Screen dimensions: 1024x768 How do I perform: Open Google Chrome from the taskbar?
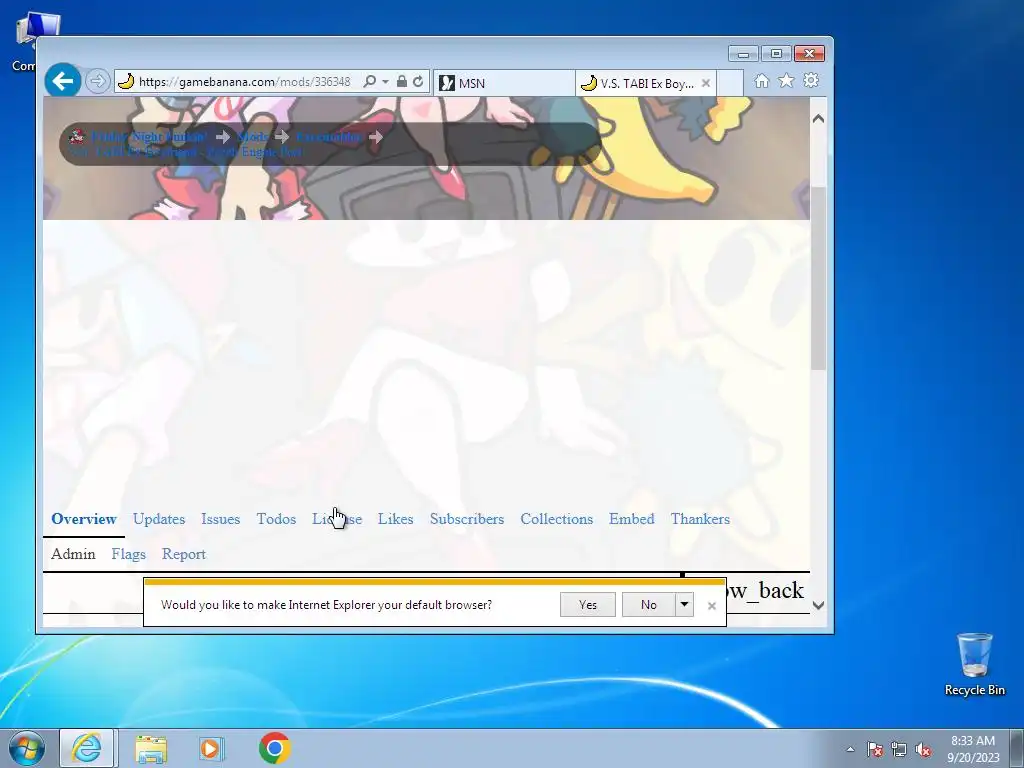(x=274, y=748)
